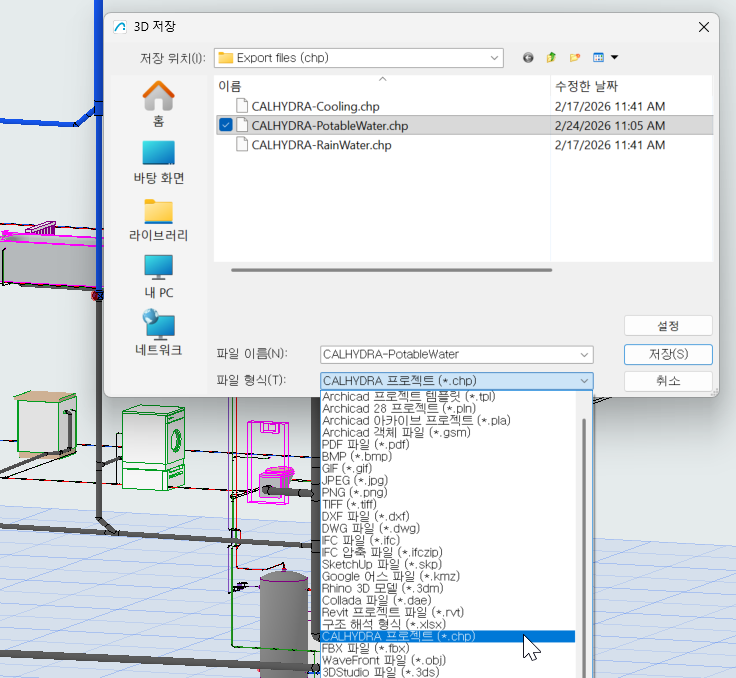This screenshot has height=678, width=736.
Task: Click the CALHYDRA-RainWater.chp file icon
Action: coord(242,144)
